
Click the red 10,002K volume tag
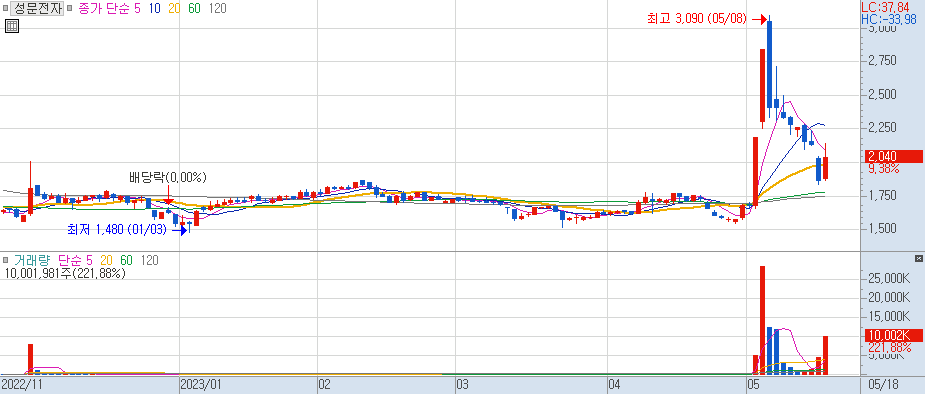[893, 336]
